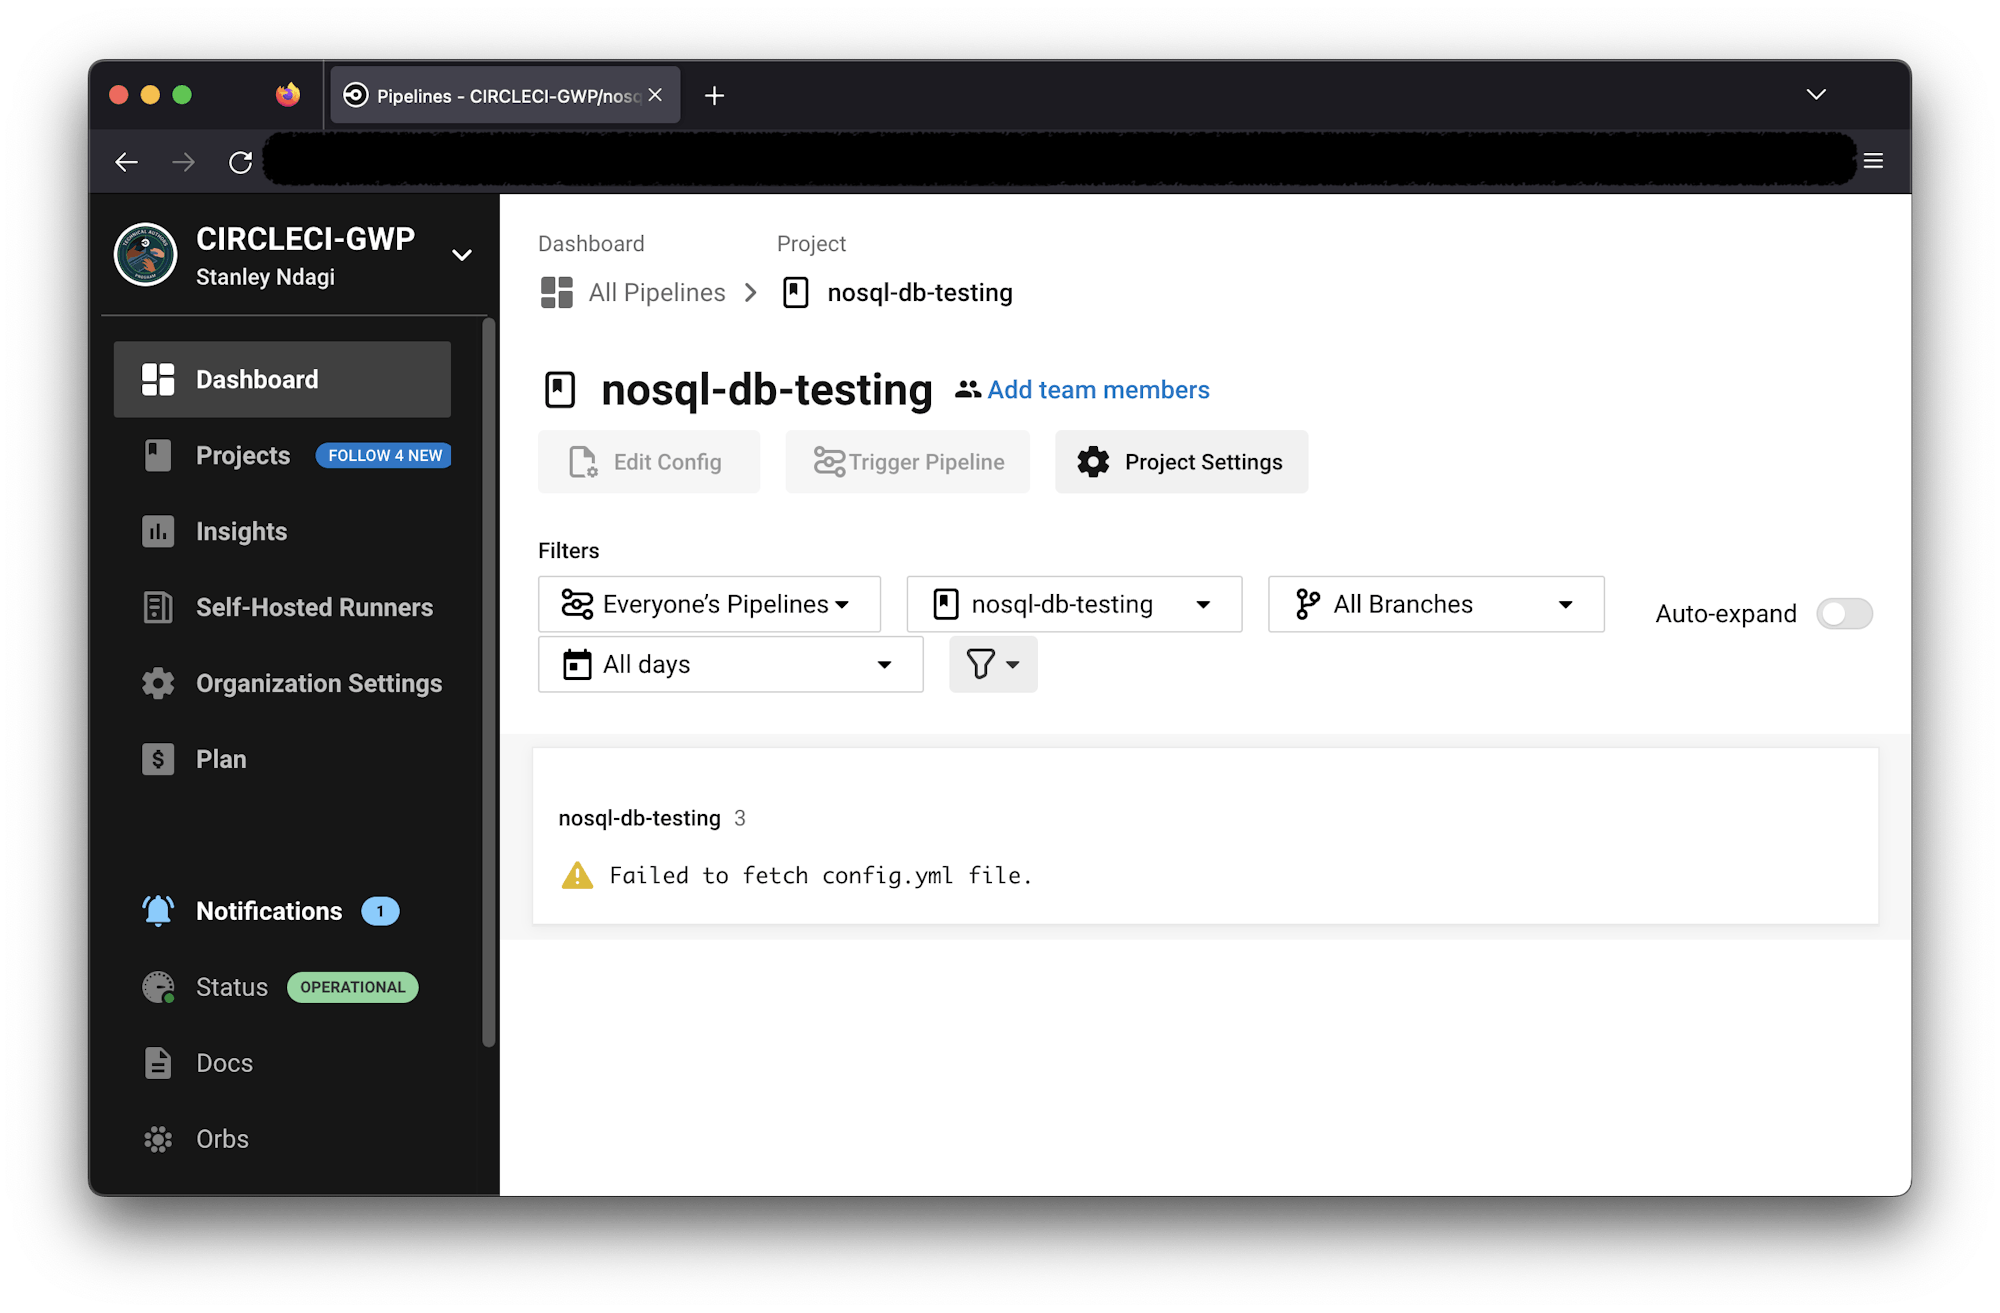Open the Insights sidebar icon
This screenshot has height=1313, width=2000.
[157, 531]
